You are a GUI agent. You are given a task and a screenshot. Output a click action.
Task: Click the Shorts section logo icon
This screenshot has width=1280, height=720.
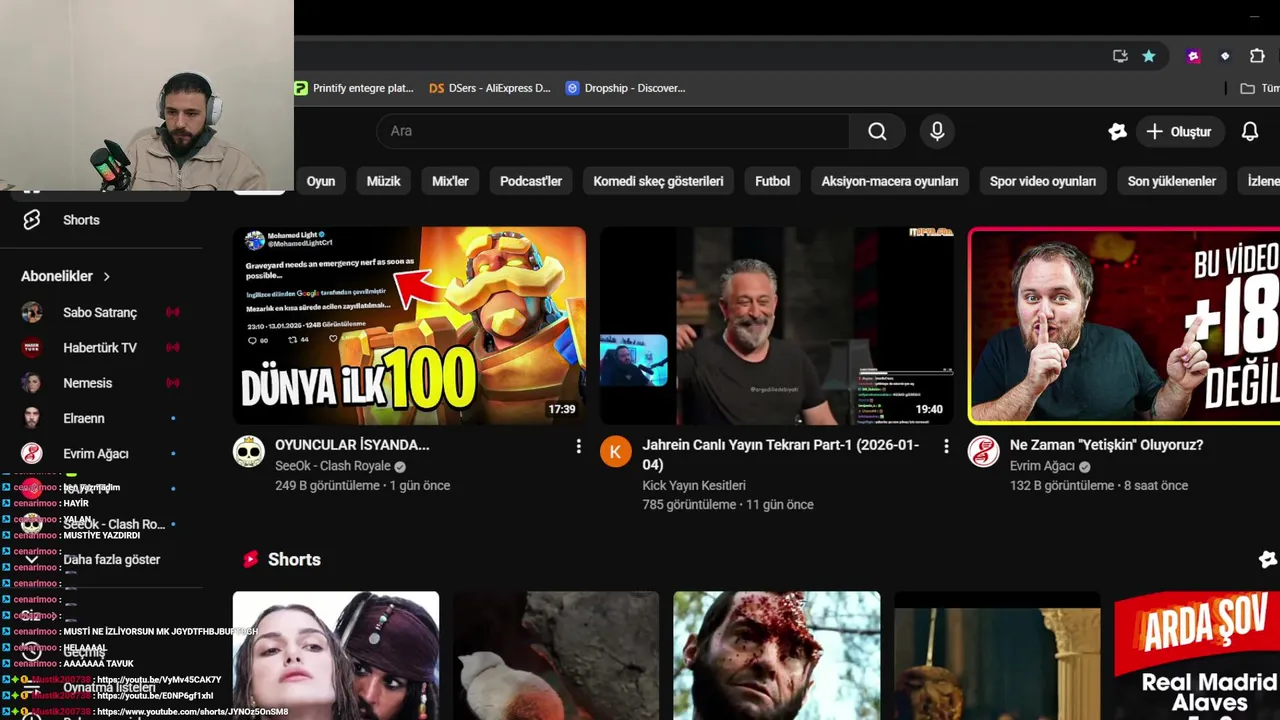250,559
